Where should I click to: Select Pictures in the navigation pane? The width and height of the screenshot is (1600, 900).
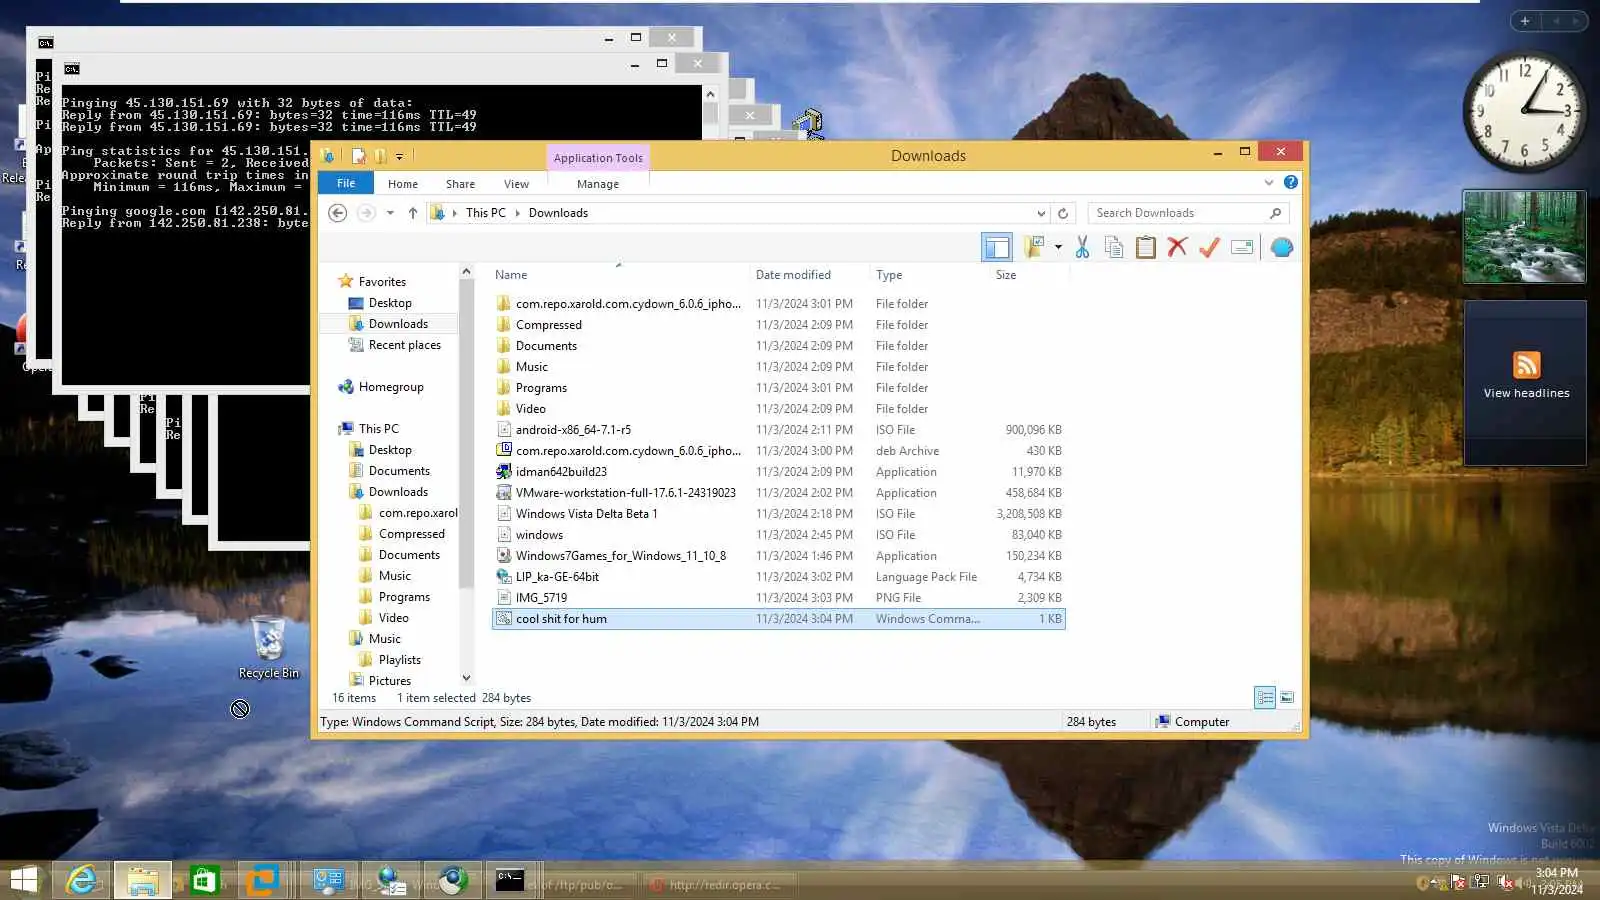click(389, 681)
